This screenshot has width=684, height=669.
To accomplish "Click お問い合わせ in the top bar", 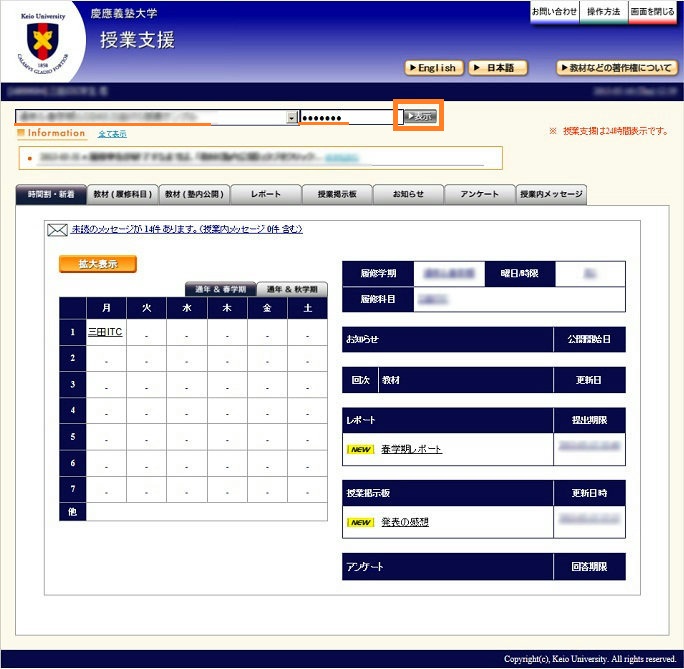I will click(554, 11).
